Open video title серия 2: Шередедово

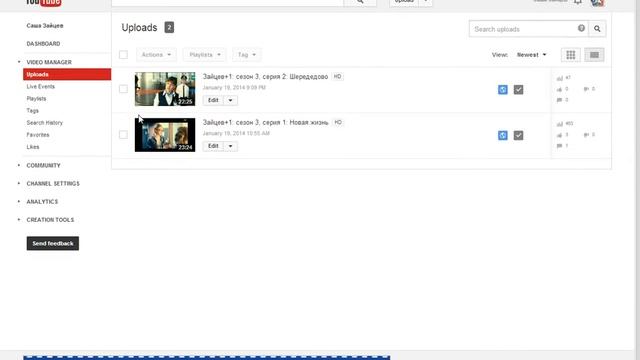point(265,77)
